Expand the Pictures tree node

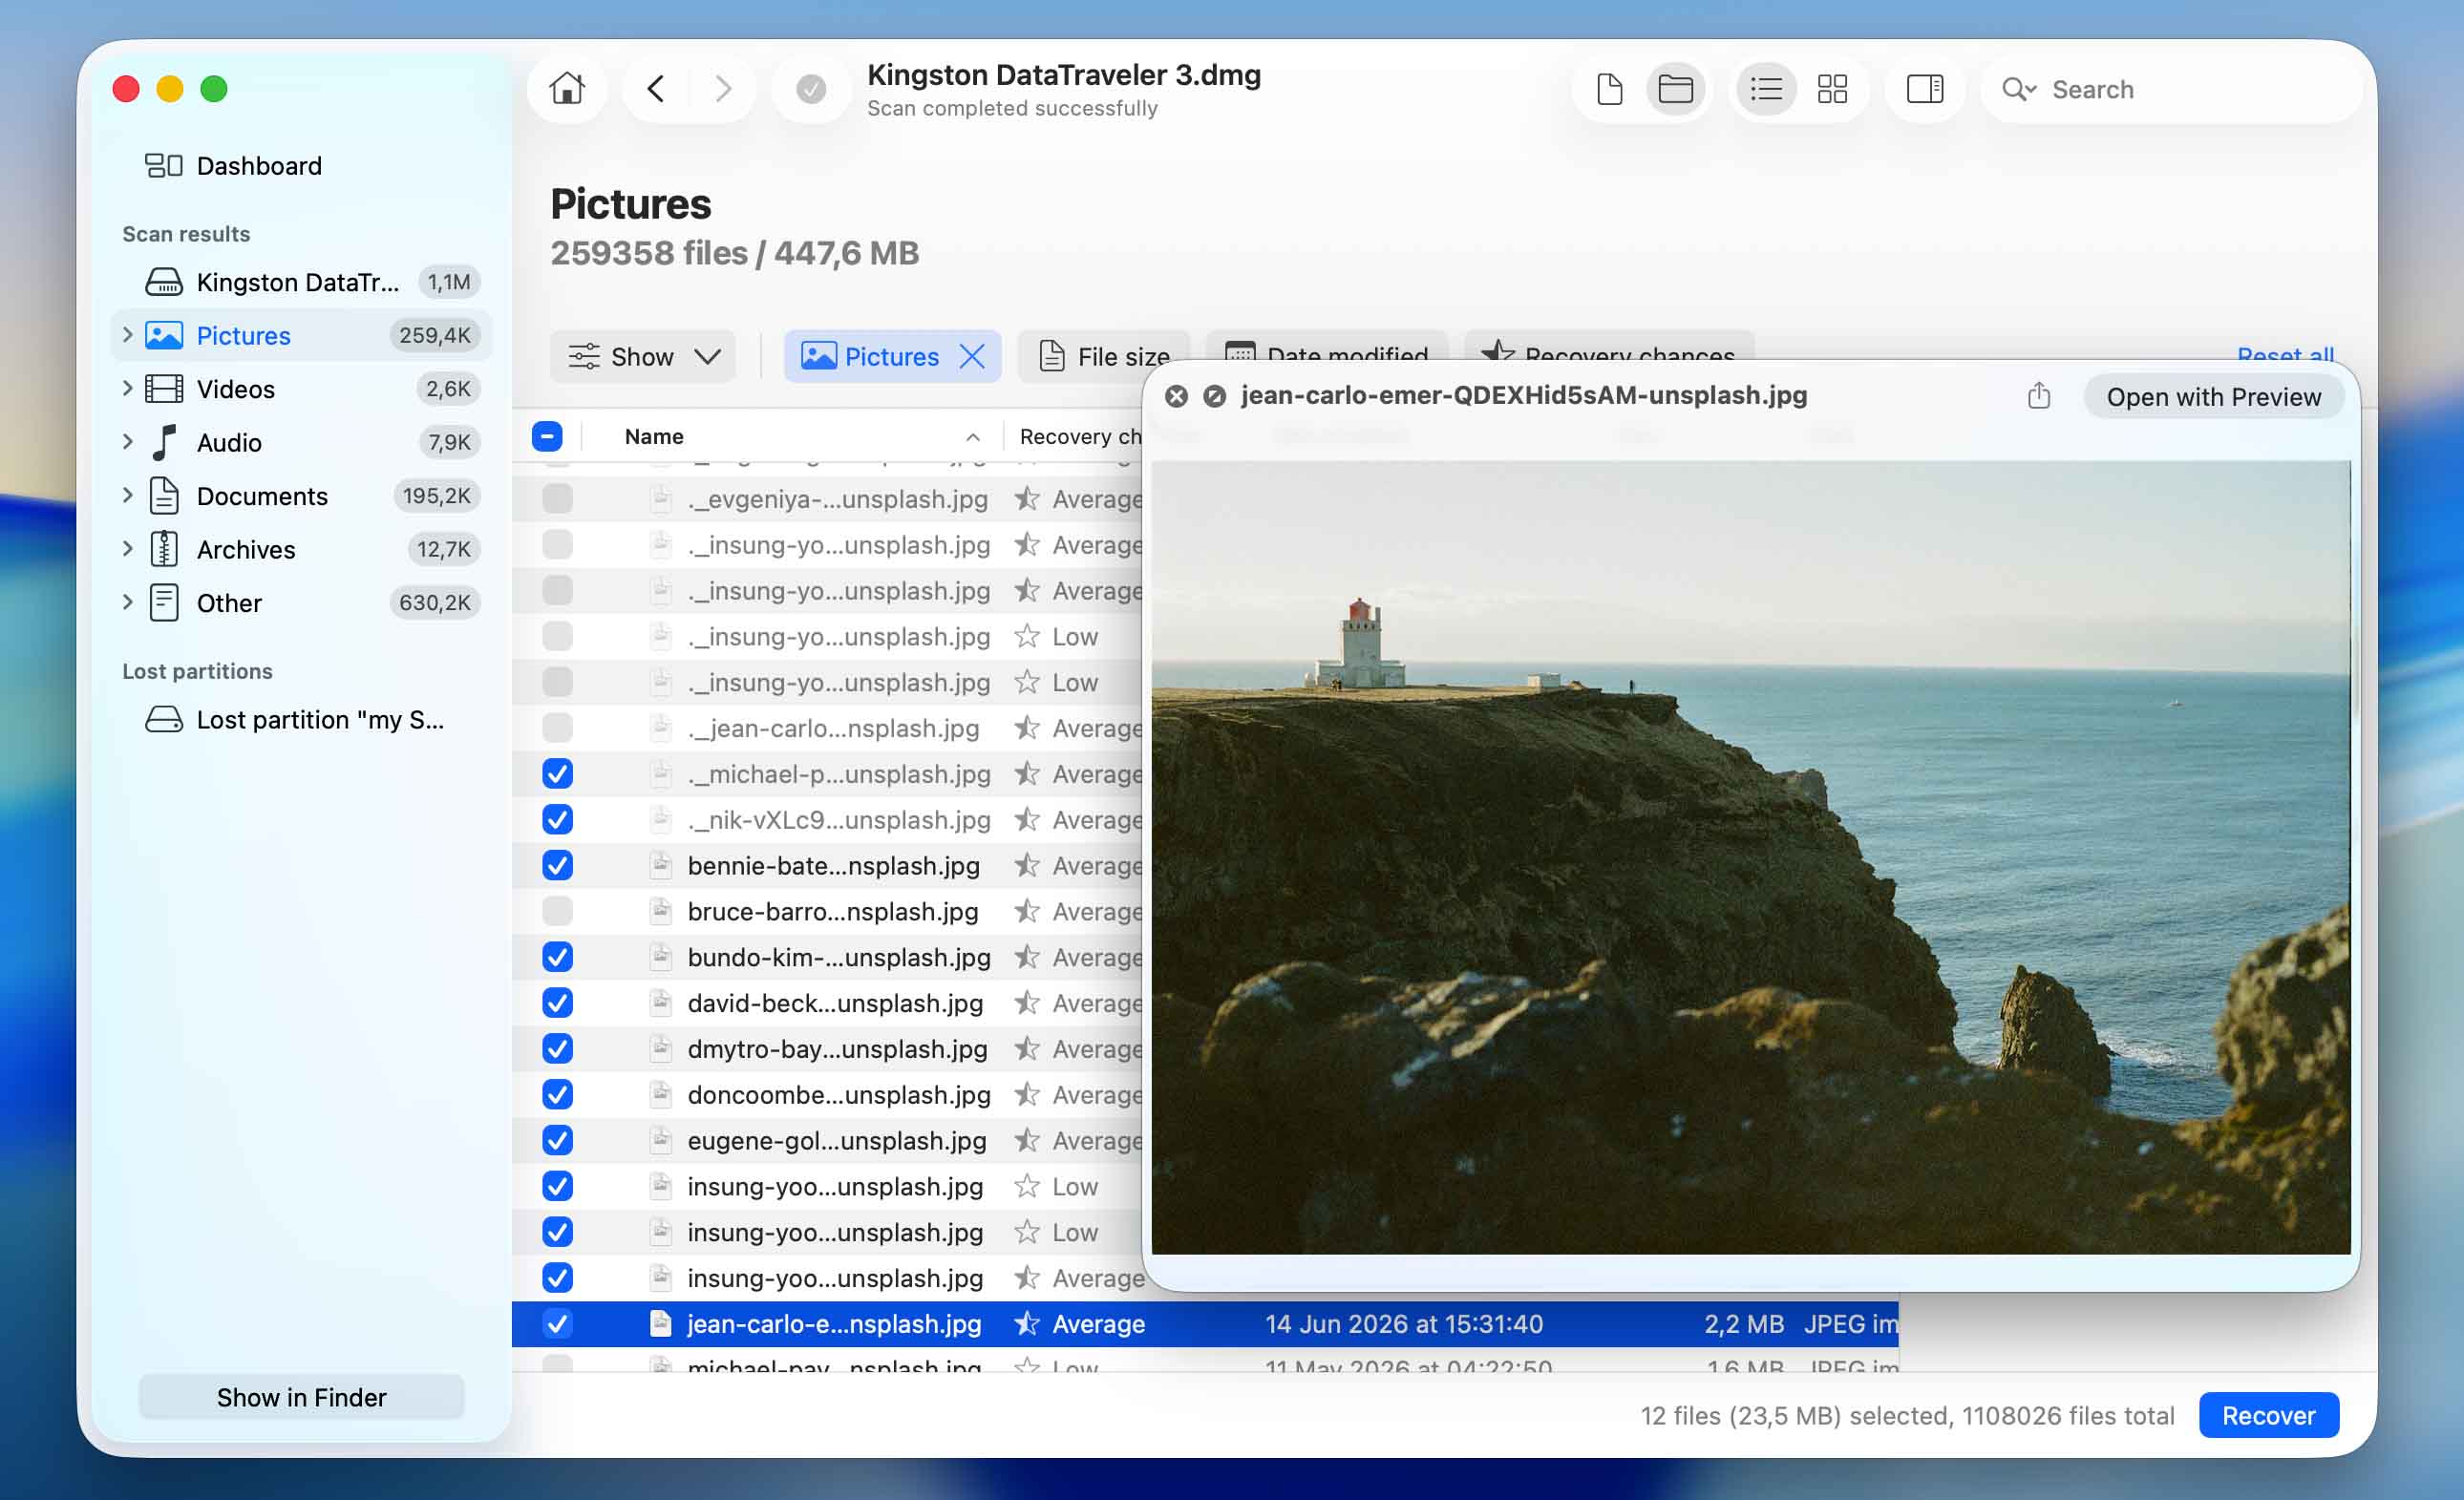coord(127,335)
